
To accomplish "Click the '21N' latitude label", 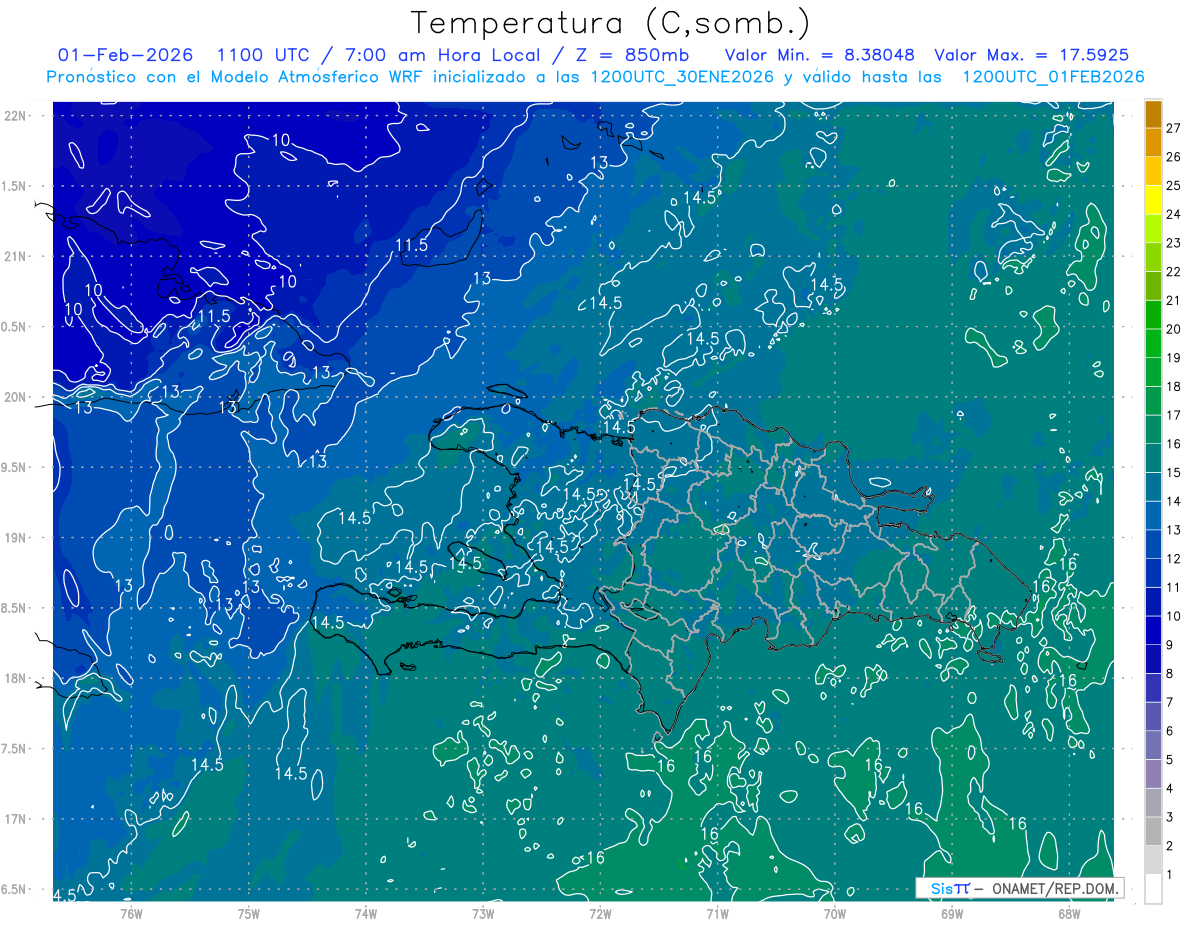I will coord(16,256).
